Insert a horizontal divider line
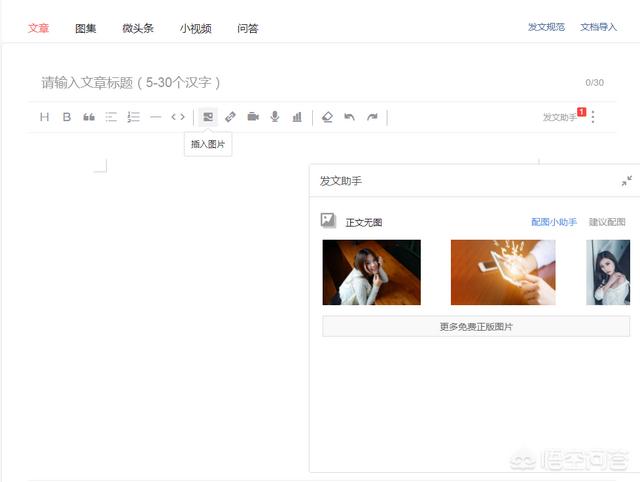The image size is (640, 482). (156, 117)
